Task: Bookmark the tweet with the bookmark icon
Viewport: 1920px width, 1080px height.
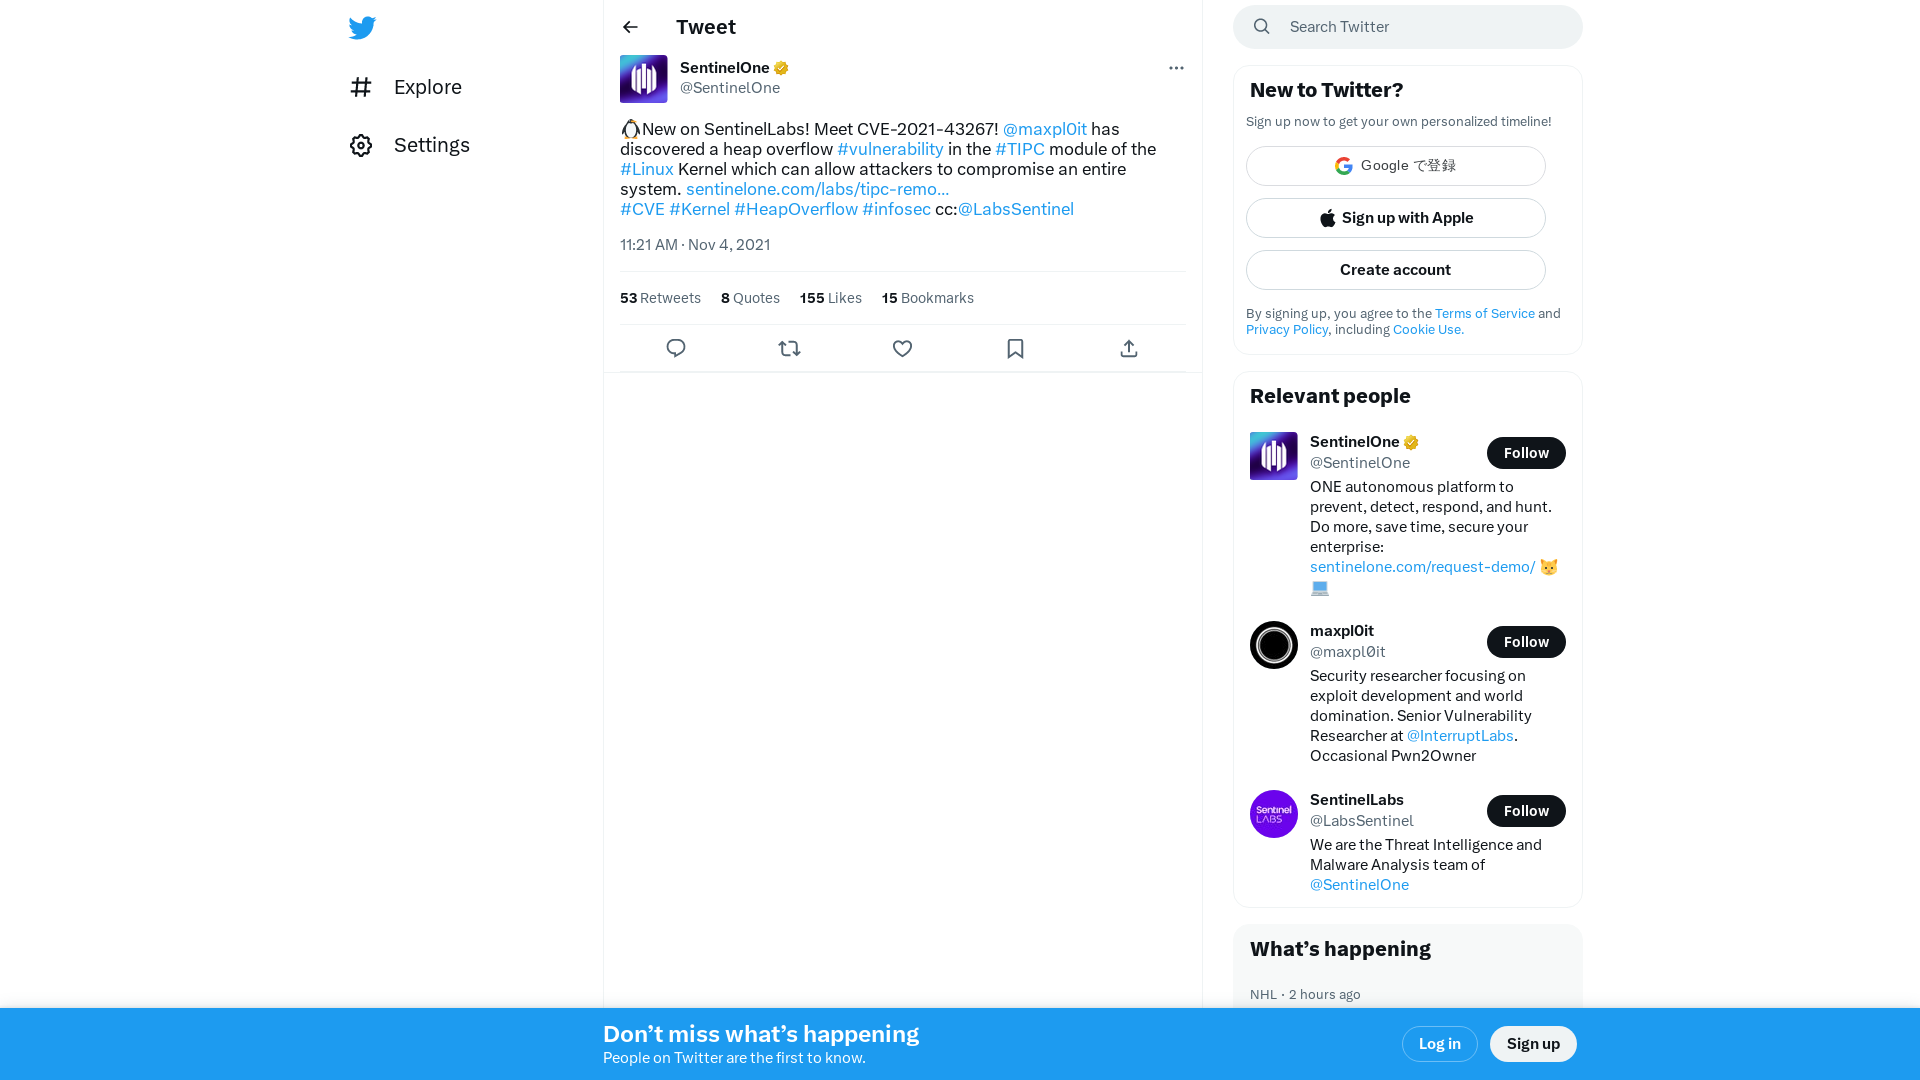Action: [1015, 348]
